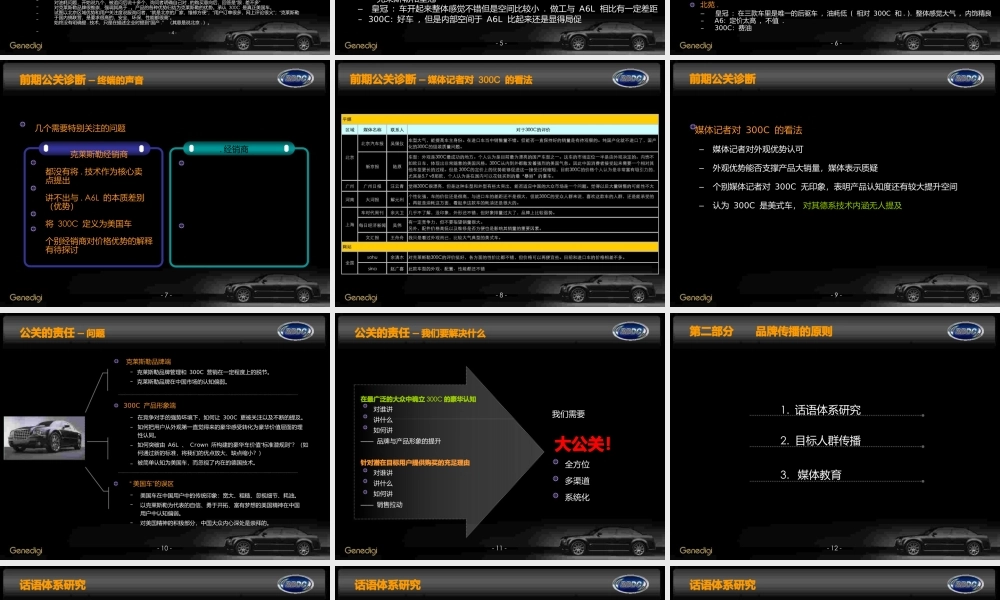Click the Genedigi logo on slide 12
Viewport: 1000px width, 600px height.
(695, 550)
